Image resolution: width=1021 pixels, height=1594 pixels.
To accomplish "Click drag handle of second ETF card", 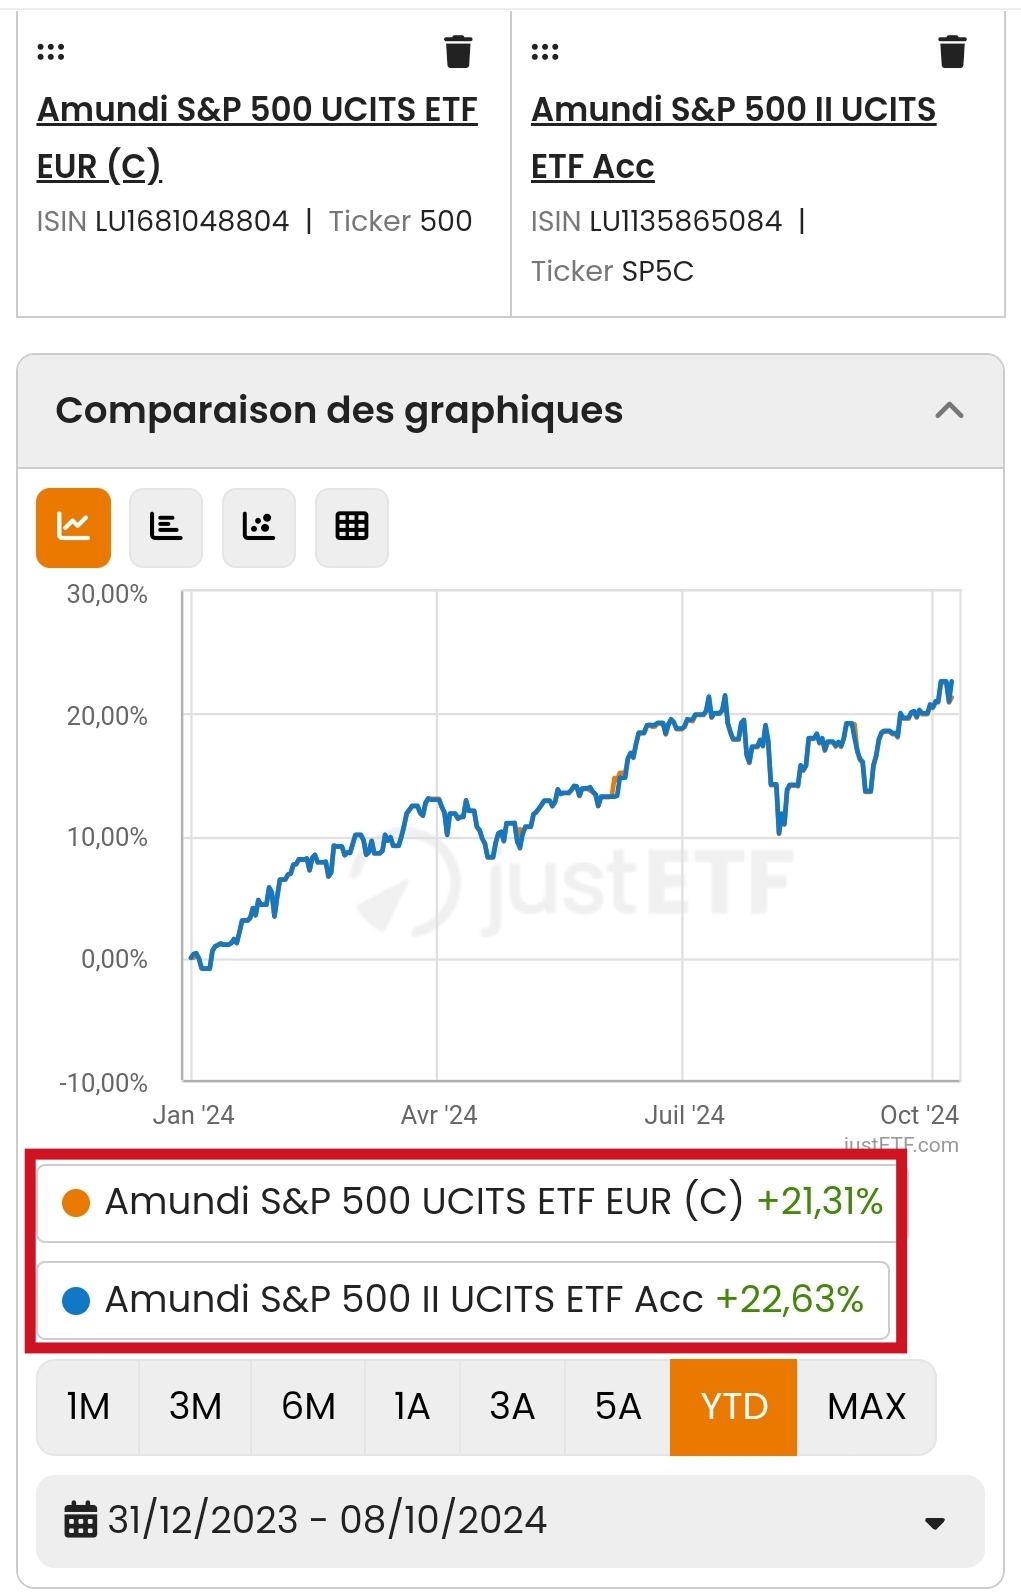I will click(x=545, y=52).
